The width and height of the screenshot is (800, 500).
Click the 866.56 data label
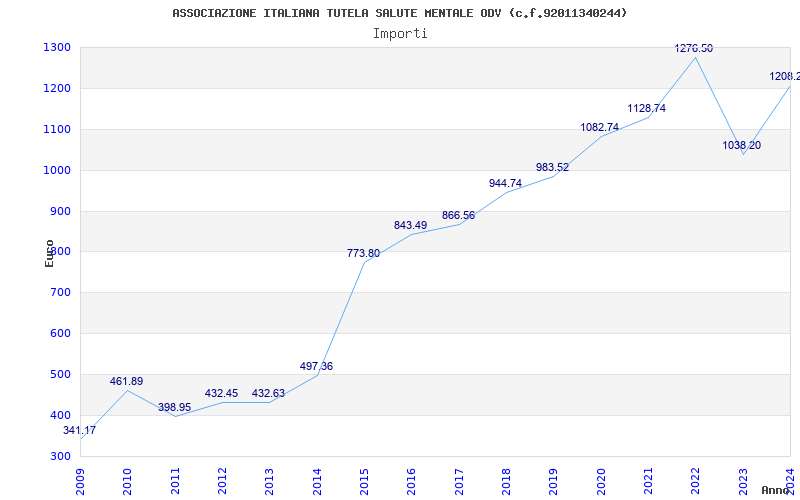(x=458, y=215)
